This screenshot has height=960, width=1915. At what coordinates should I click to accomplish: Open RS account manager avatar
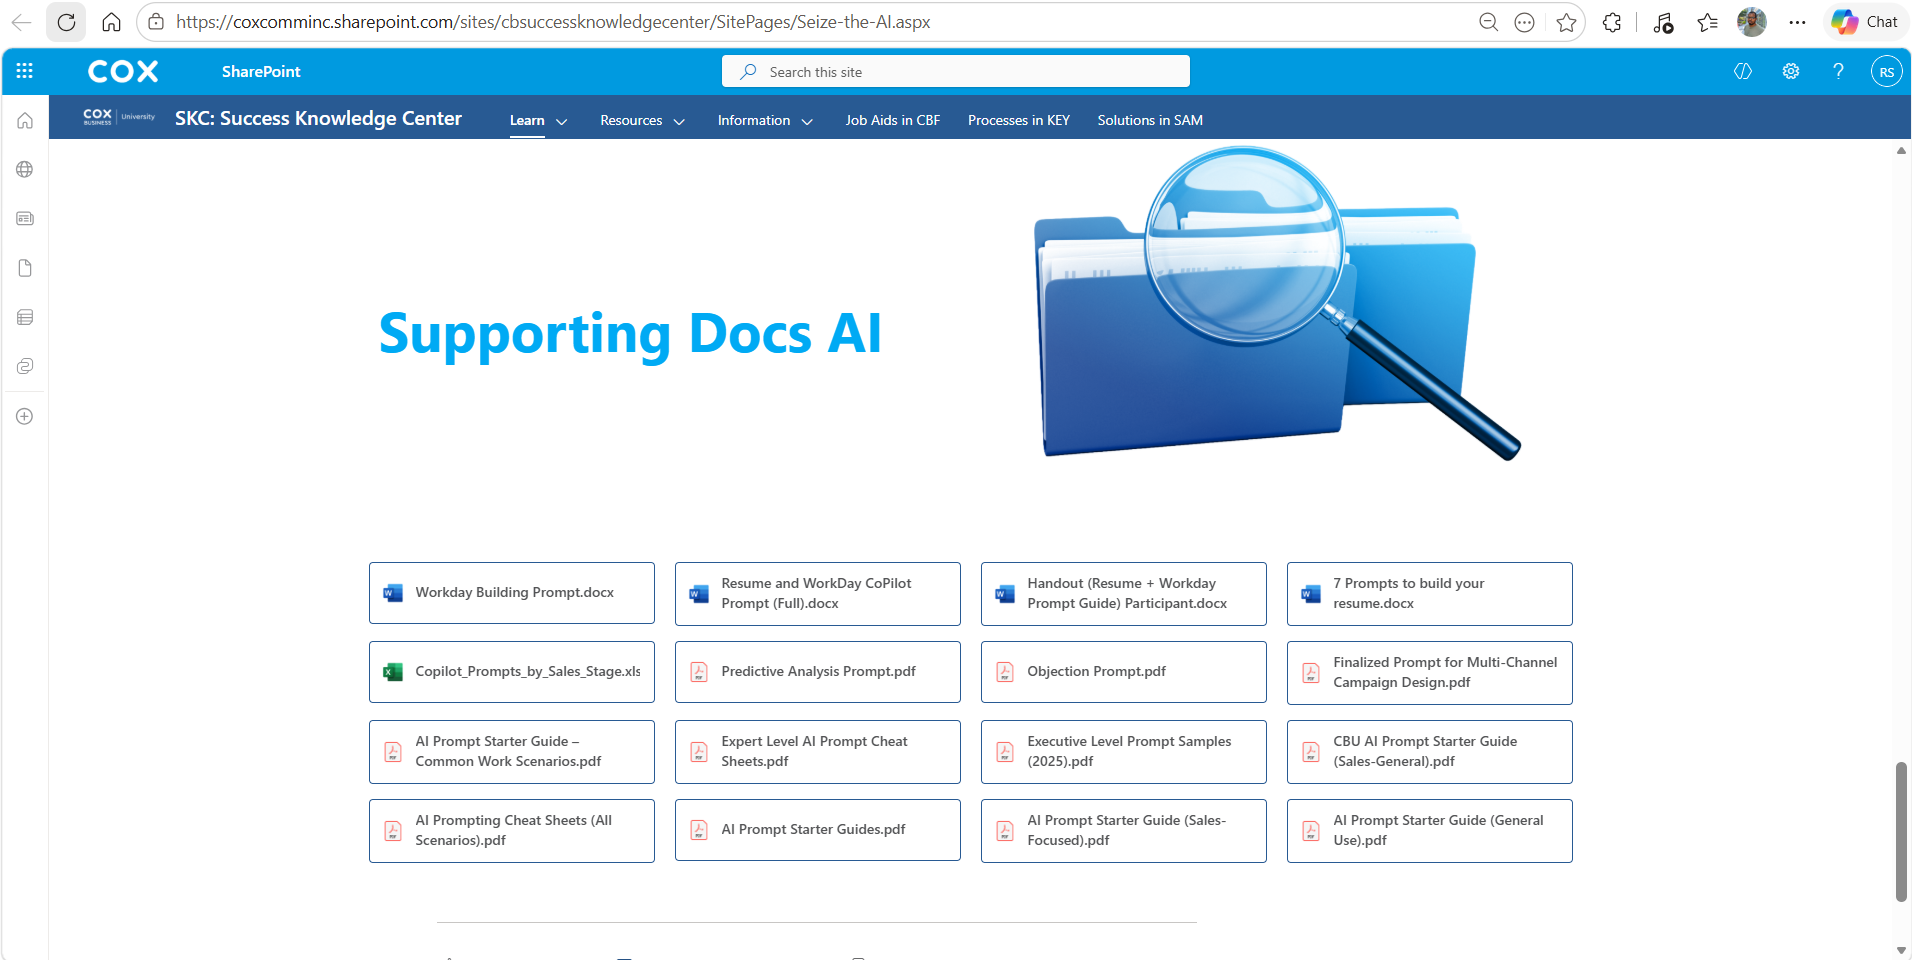[1886, 71]
